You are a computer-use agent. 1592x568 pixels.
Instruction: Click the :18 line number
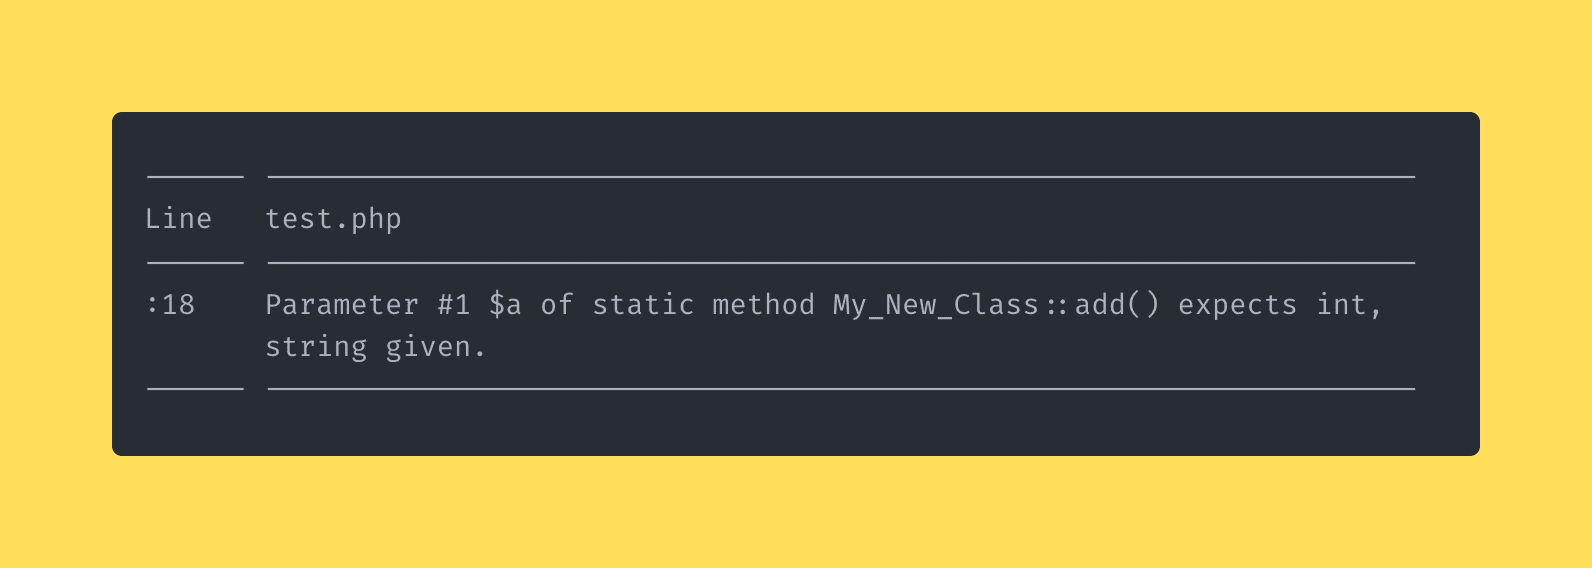(x=170, y=305)
